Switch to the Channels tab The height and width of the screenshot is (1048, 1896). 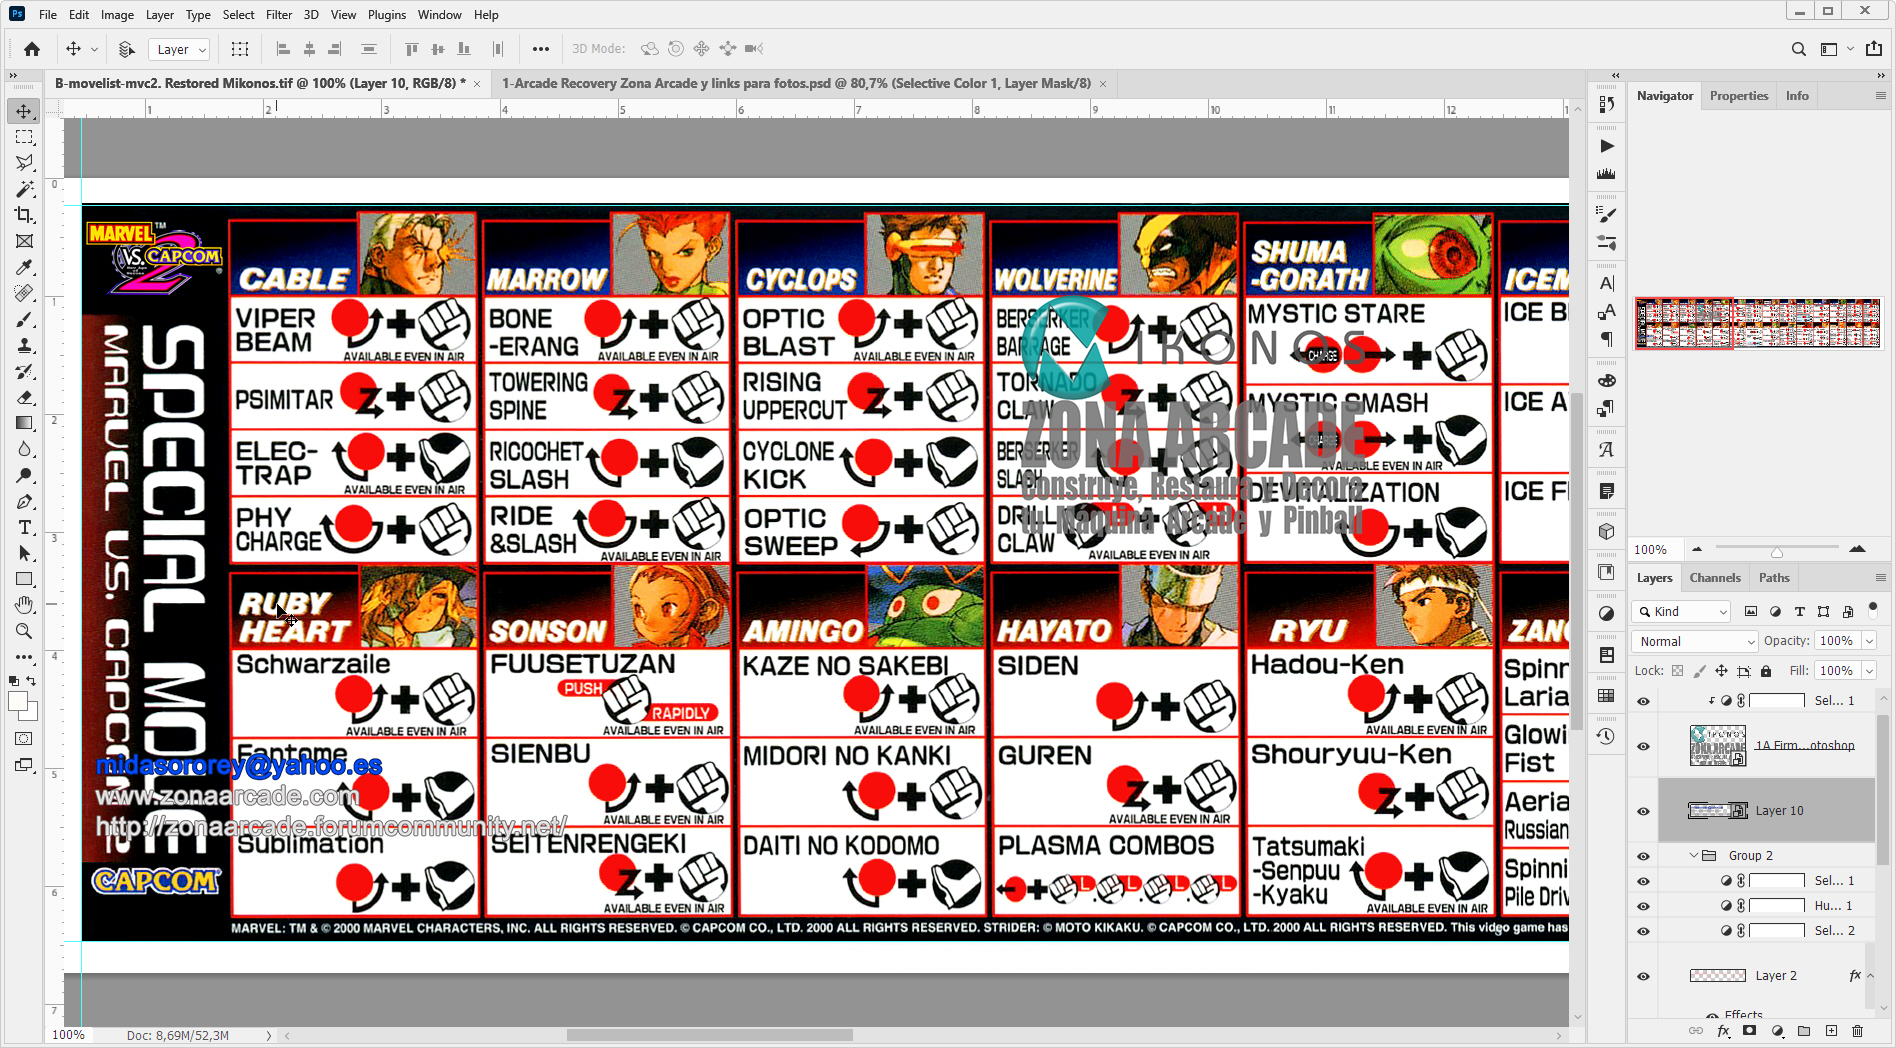(x=1714, y=578)
